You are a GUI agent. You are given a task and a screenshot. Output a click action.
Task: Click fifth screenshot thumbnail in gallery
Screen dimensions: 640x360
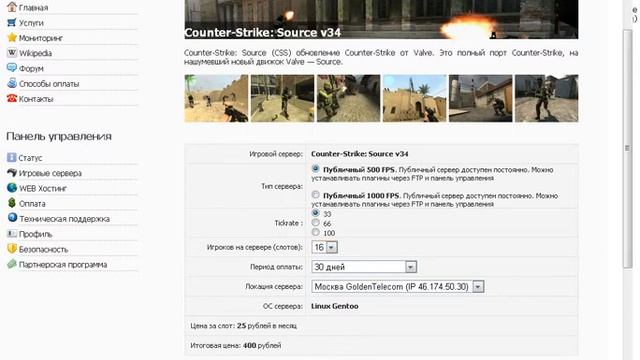[x=481, y=98]
